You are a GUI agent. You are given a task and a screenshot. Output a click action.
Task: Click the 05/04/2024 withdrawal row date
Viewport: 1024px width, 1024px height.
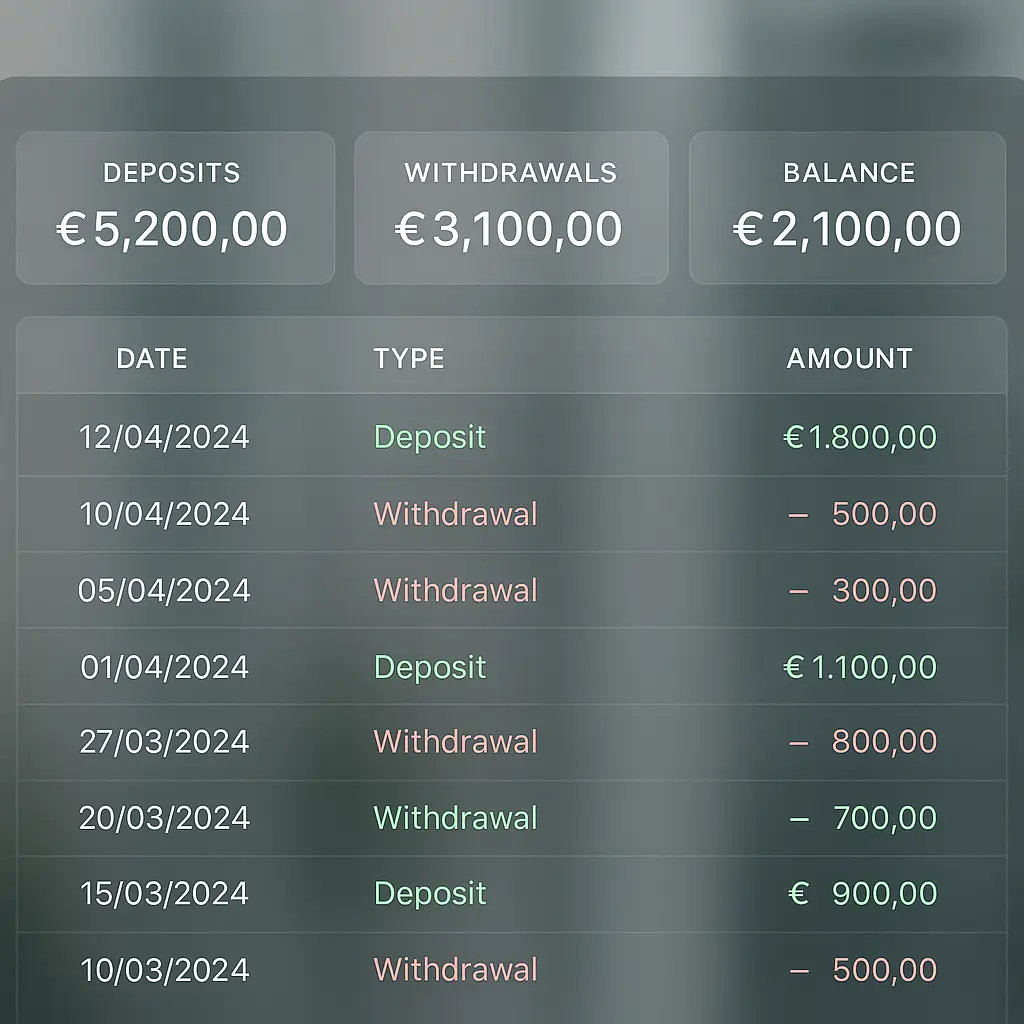[164, 590]
